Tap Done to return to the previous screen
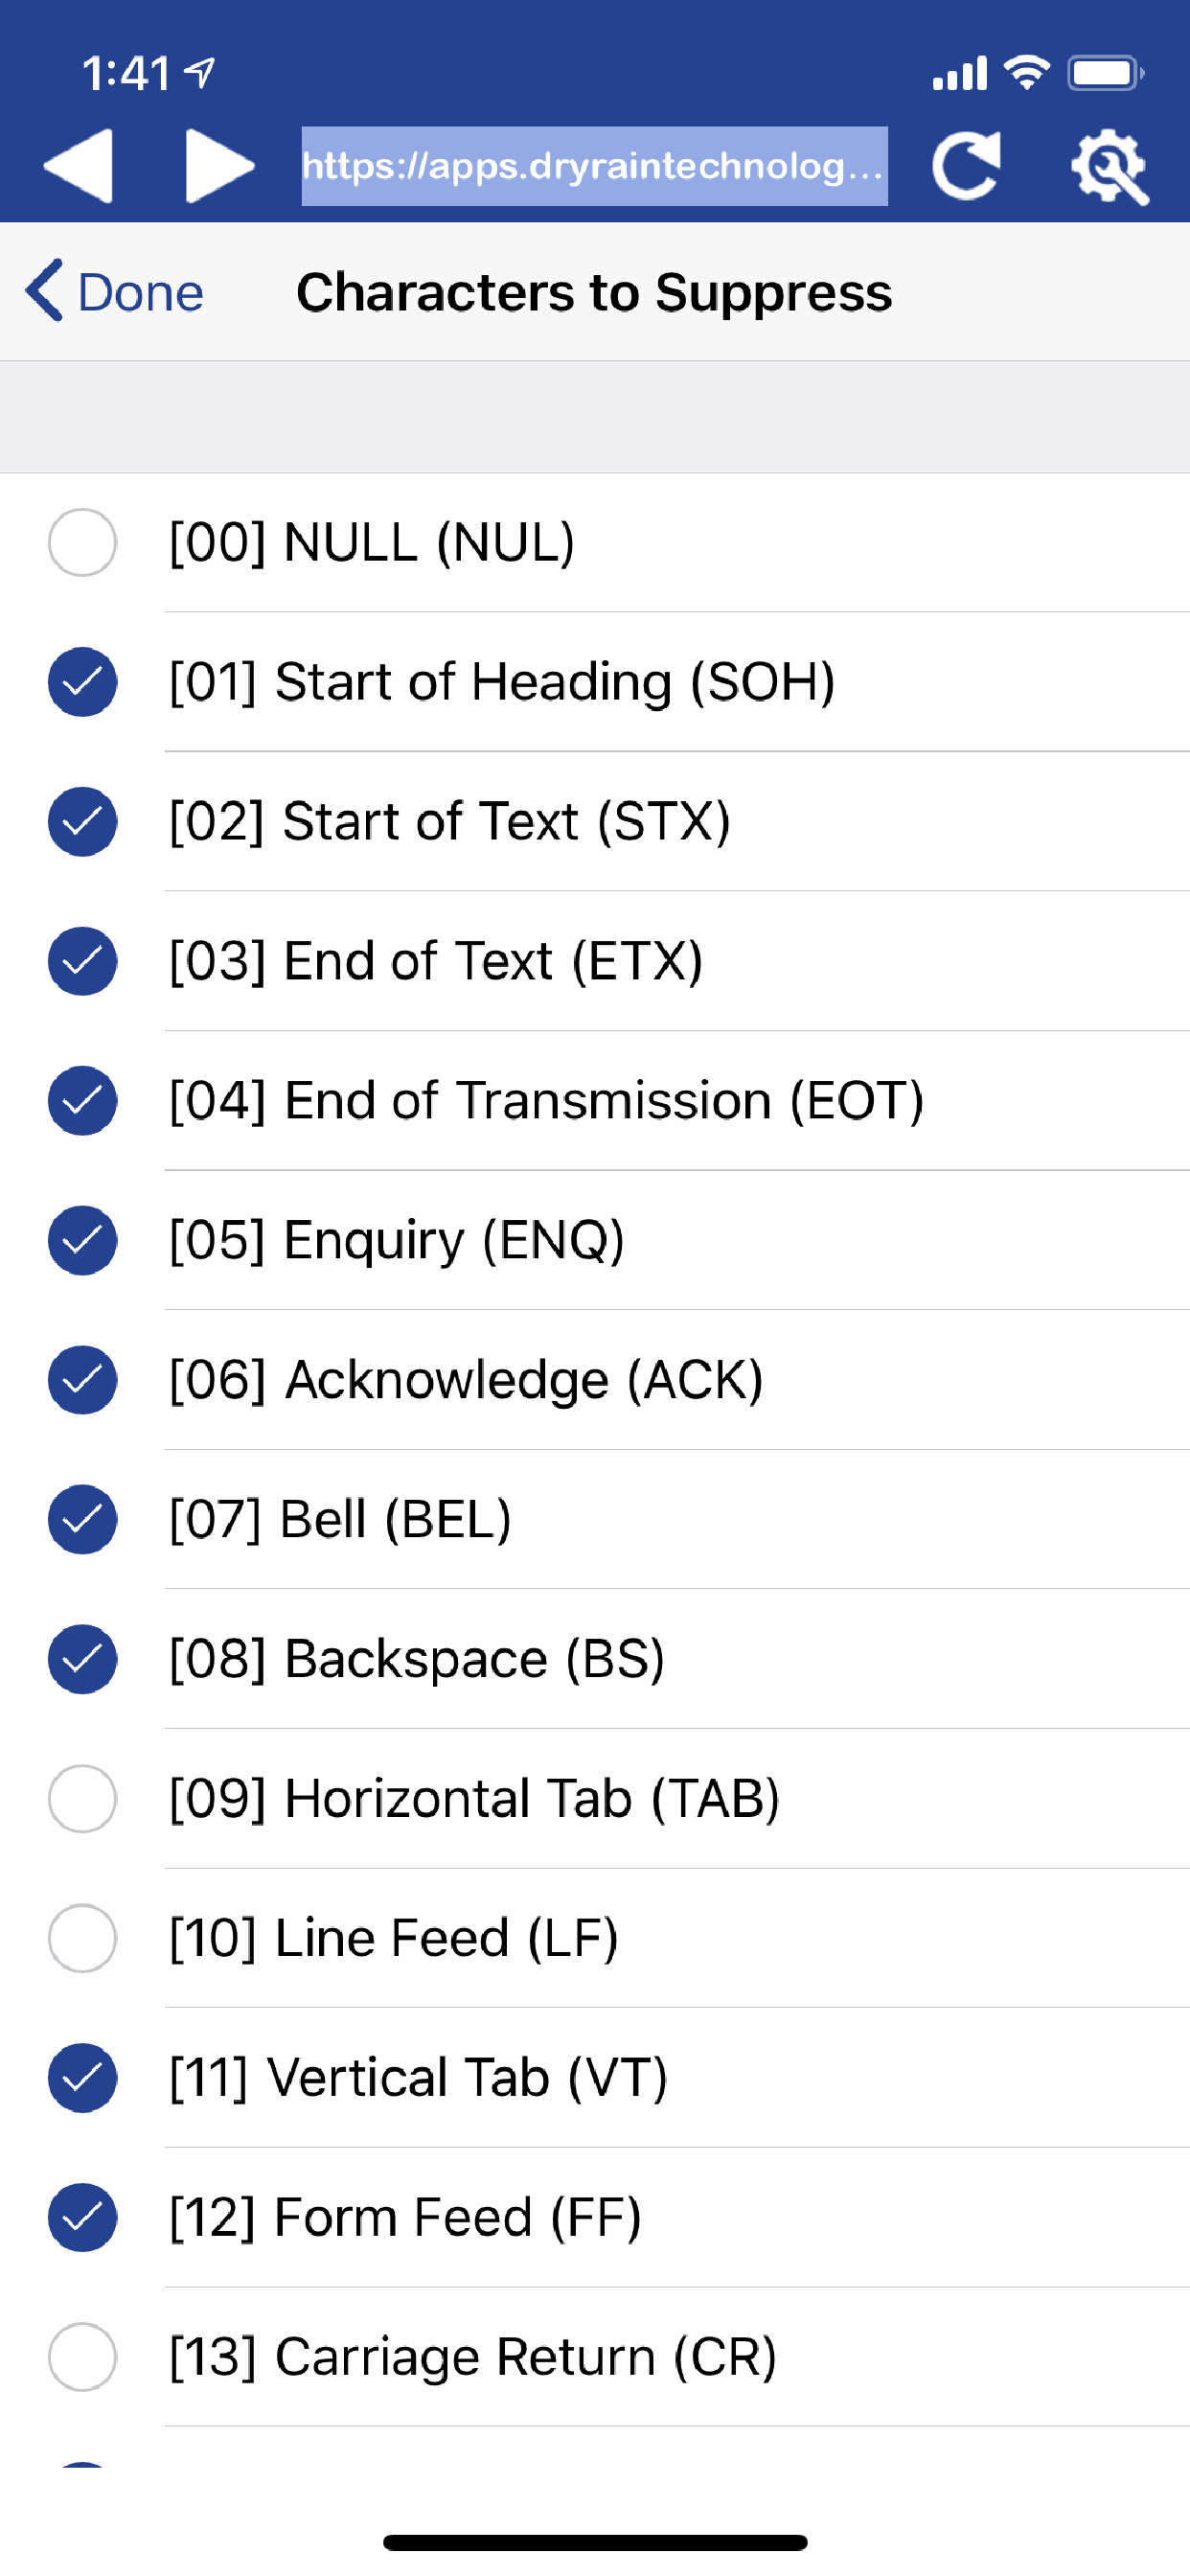Screen dimensions: 1190x2576 coord(140,293)
